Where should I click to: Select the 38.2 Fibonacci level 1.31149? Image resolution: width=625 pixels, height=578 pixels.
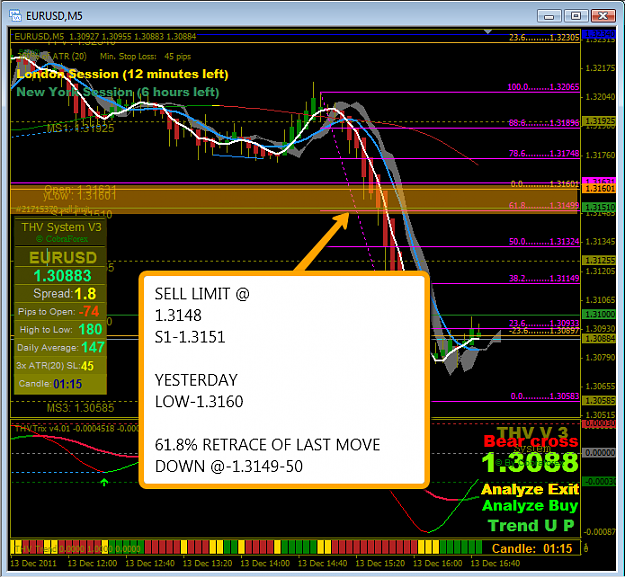pyautogui.click(x=544, y=278)
